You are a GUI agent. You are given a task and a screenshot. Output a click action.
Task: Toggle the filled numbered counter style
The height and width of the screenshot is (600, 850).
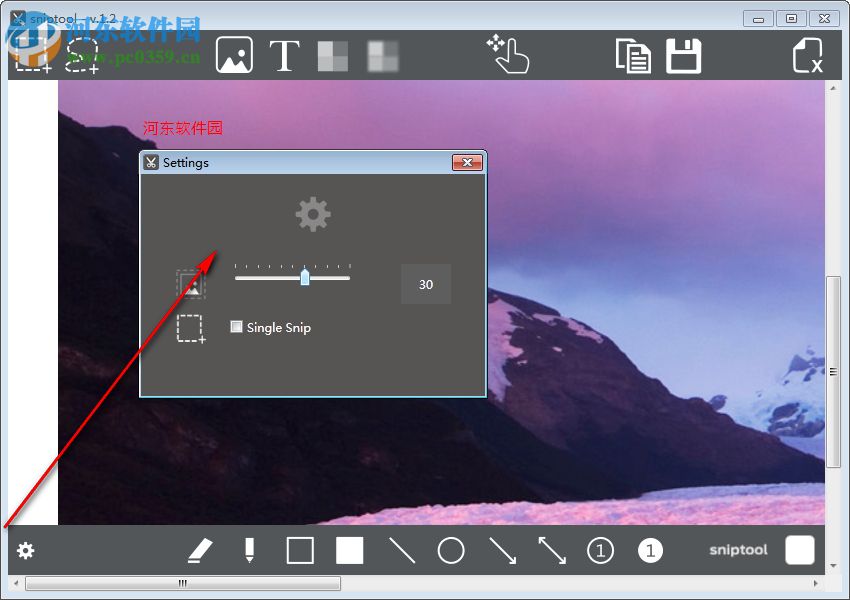coord(650,549)
